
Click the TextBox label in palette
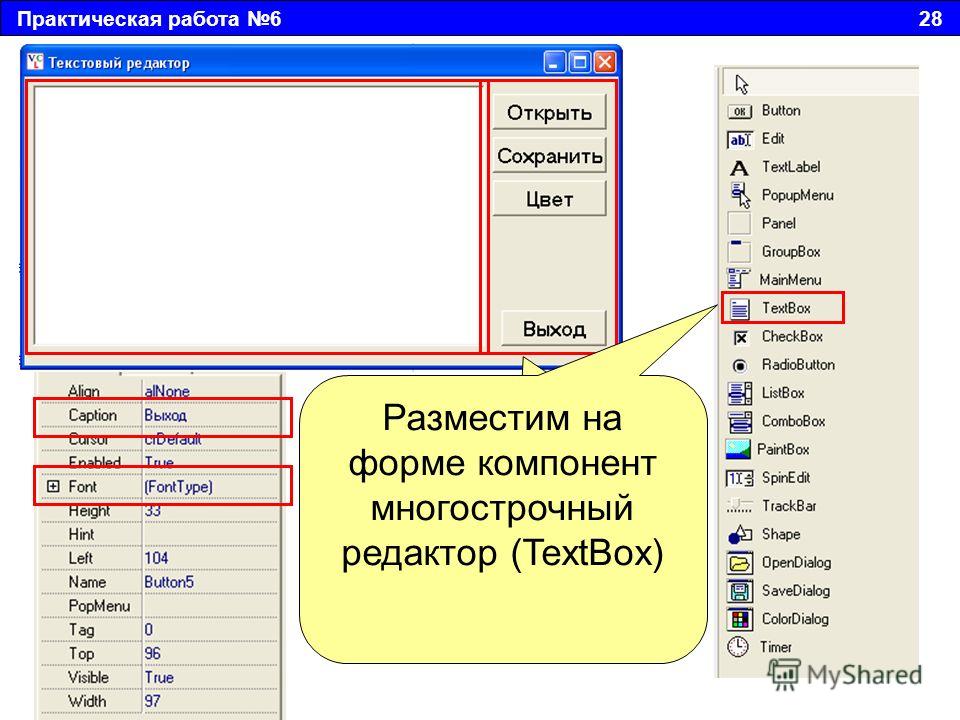786,308
